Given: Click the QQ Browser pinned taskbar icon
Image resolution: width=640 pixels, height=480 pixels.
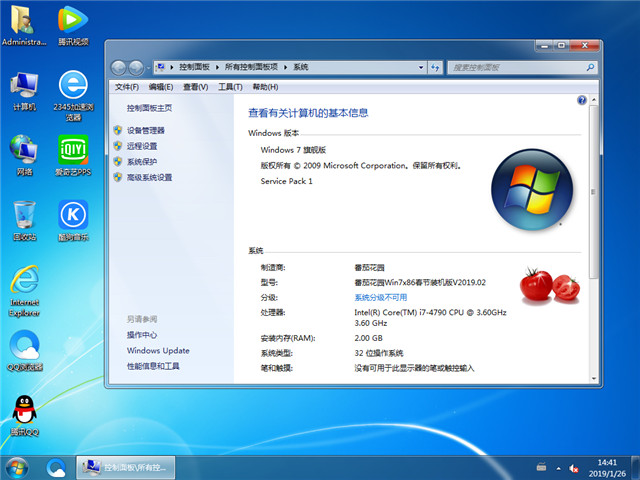Looking at the screenshot, I should (56, 468).
